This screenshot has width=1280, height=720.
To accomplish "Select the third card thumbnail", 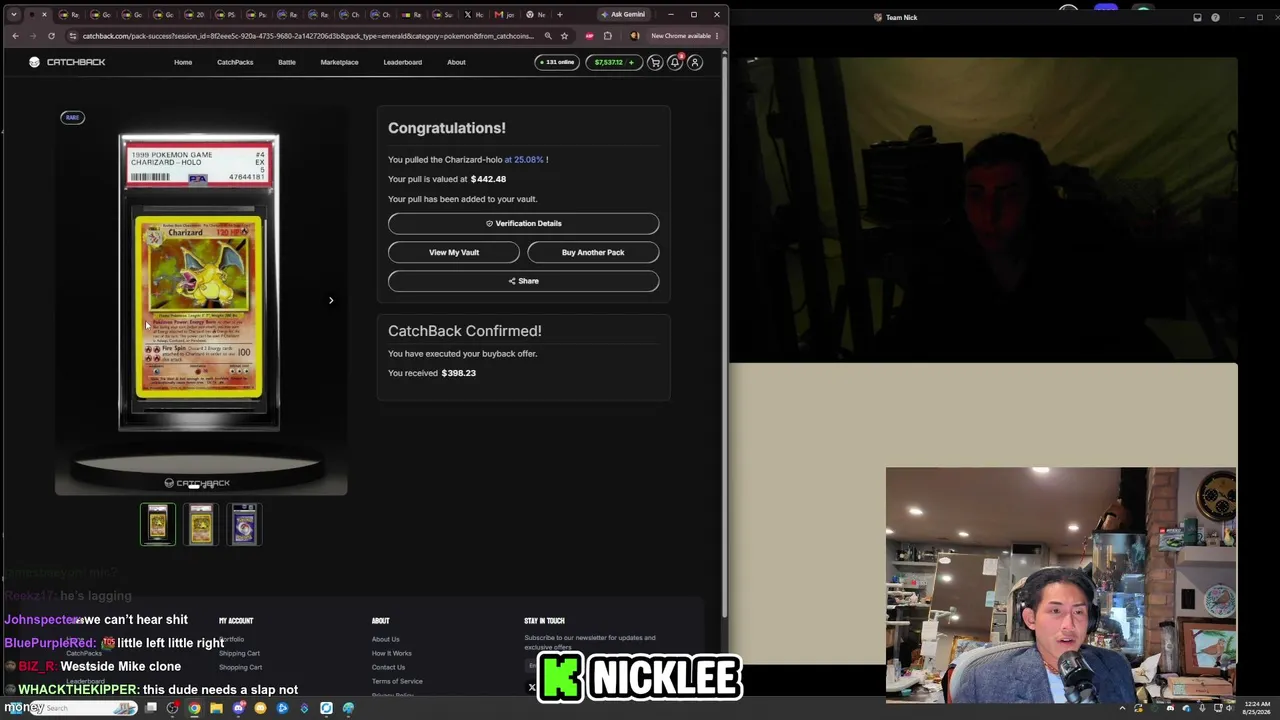I will pos(244,524).
